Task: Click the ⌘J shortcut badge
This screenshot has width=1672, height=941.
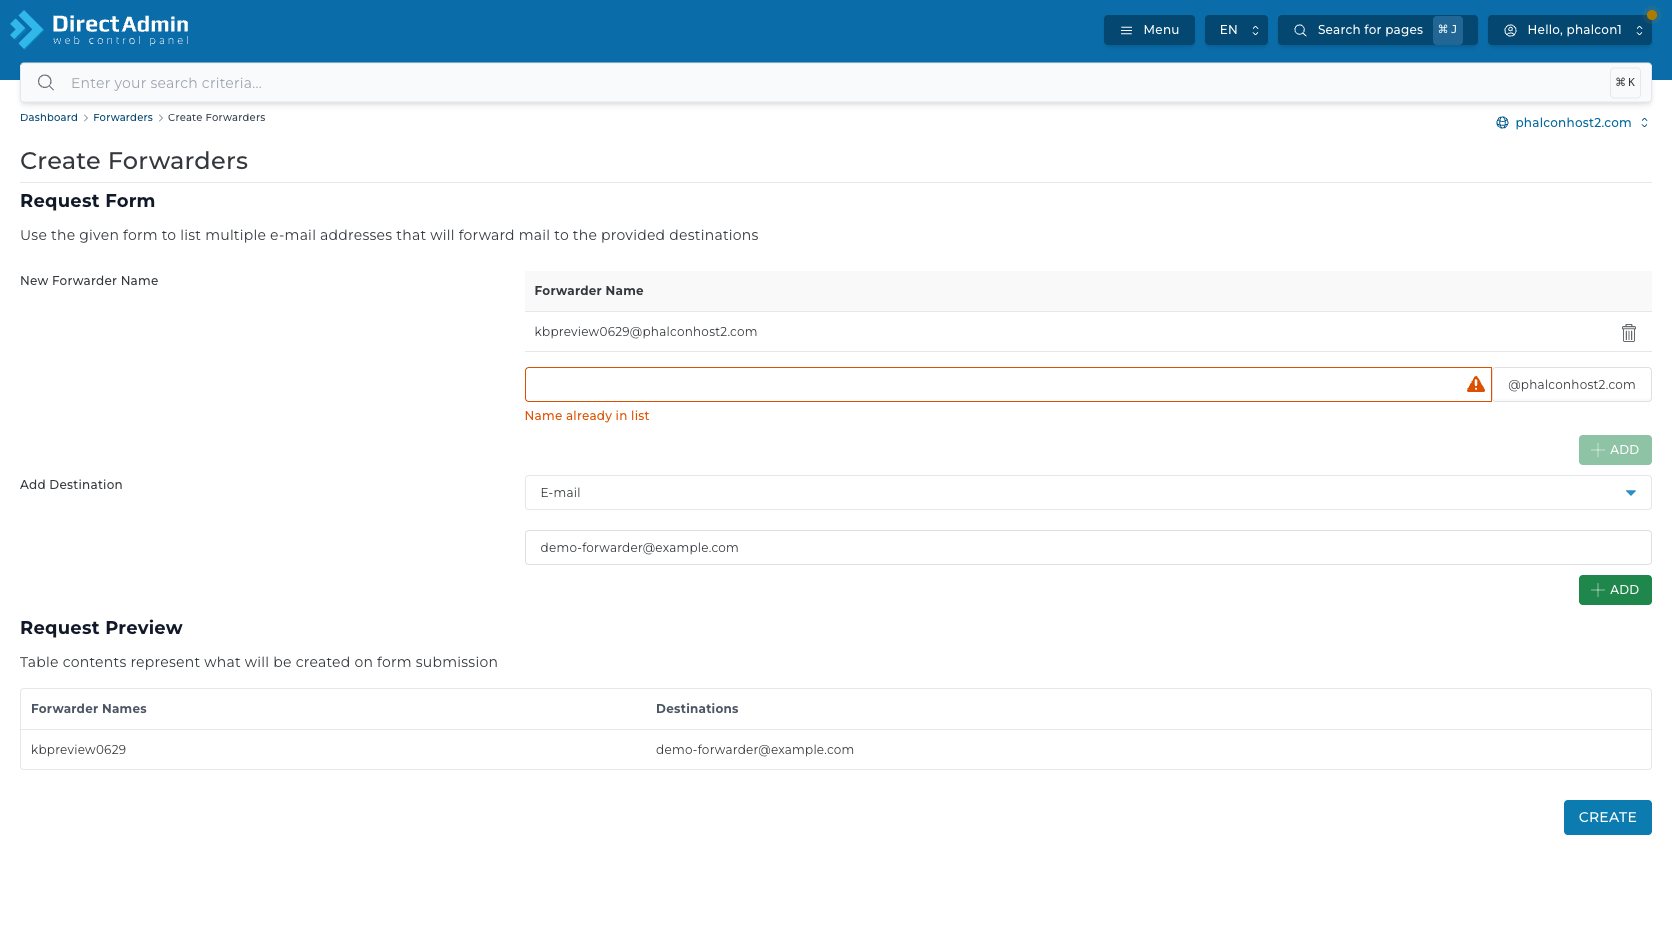Action: (1447, 30)
